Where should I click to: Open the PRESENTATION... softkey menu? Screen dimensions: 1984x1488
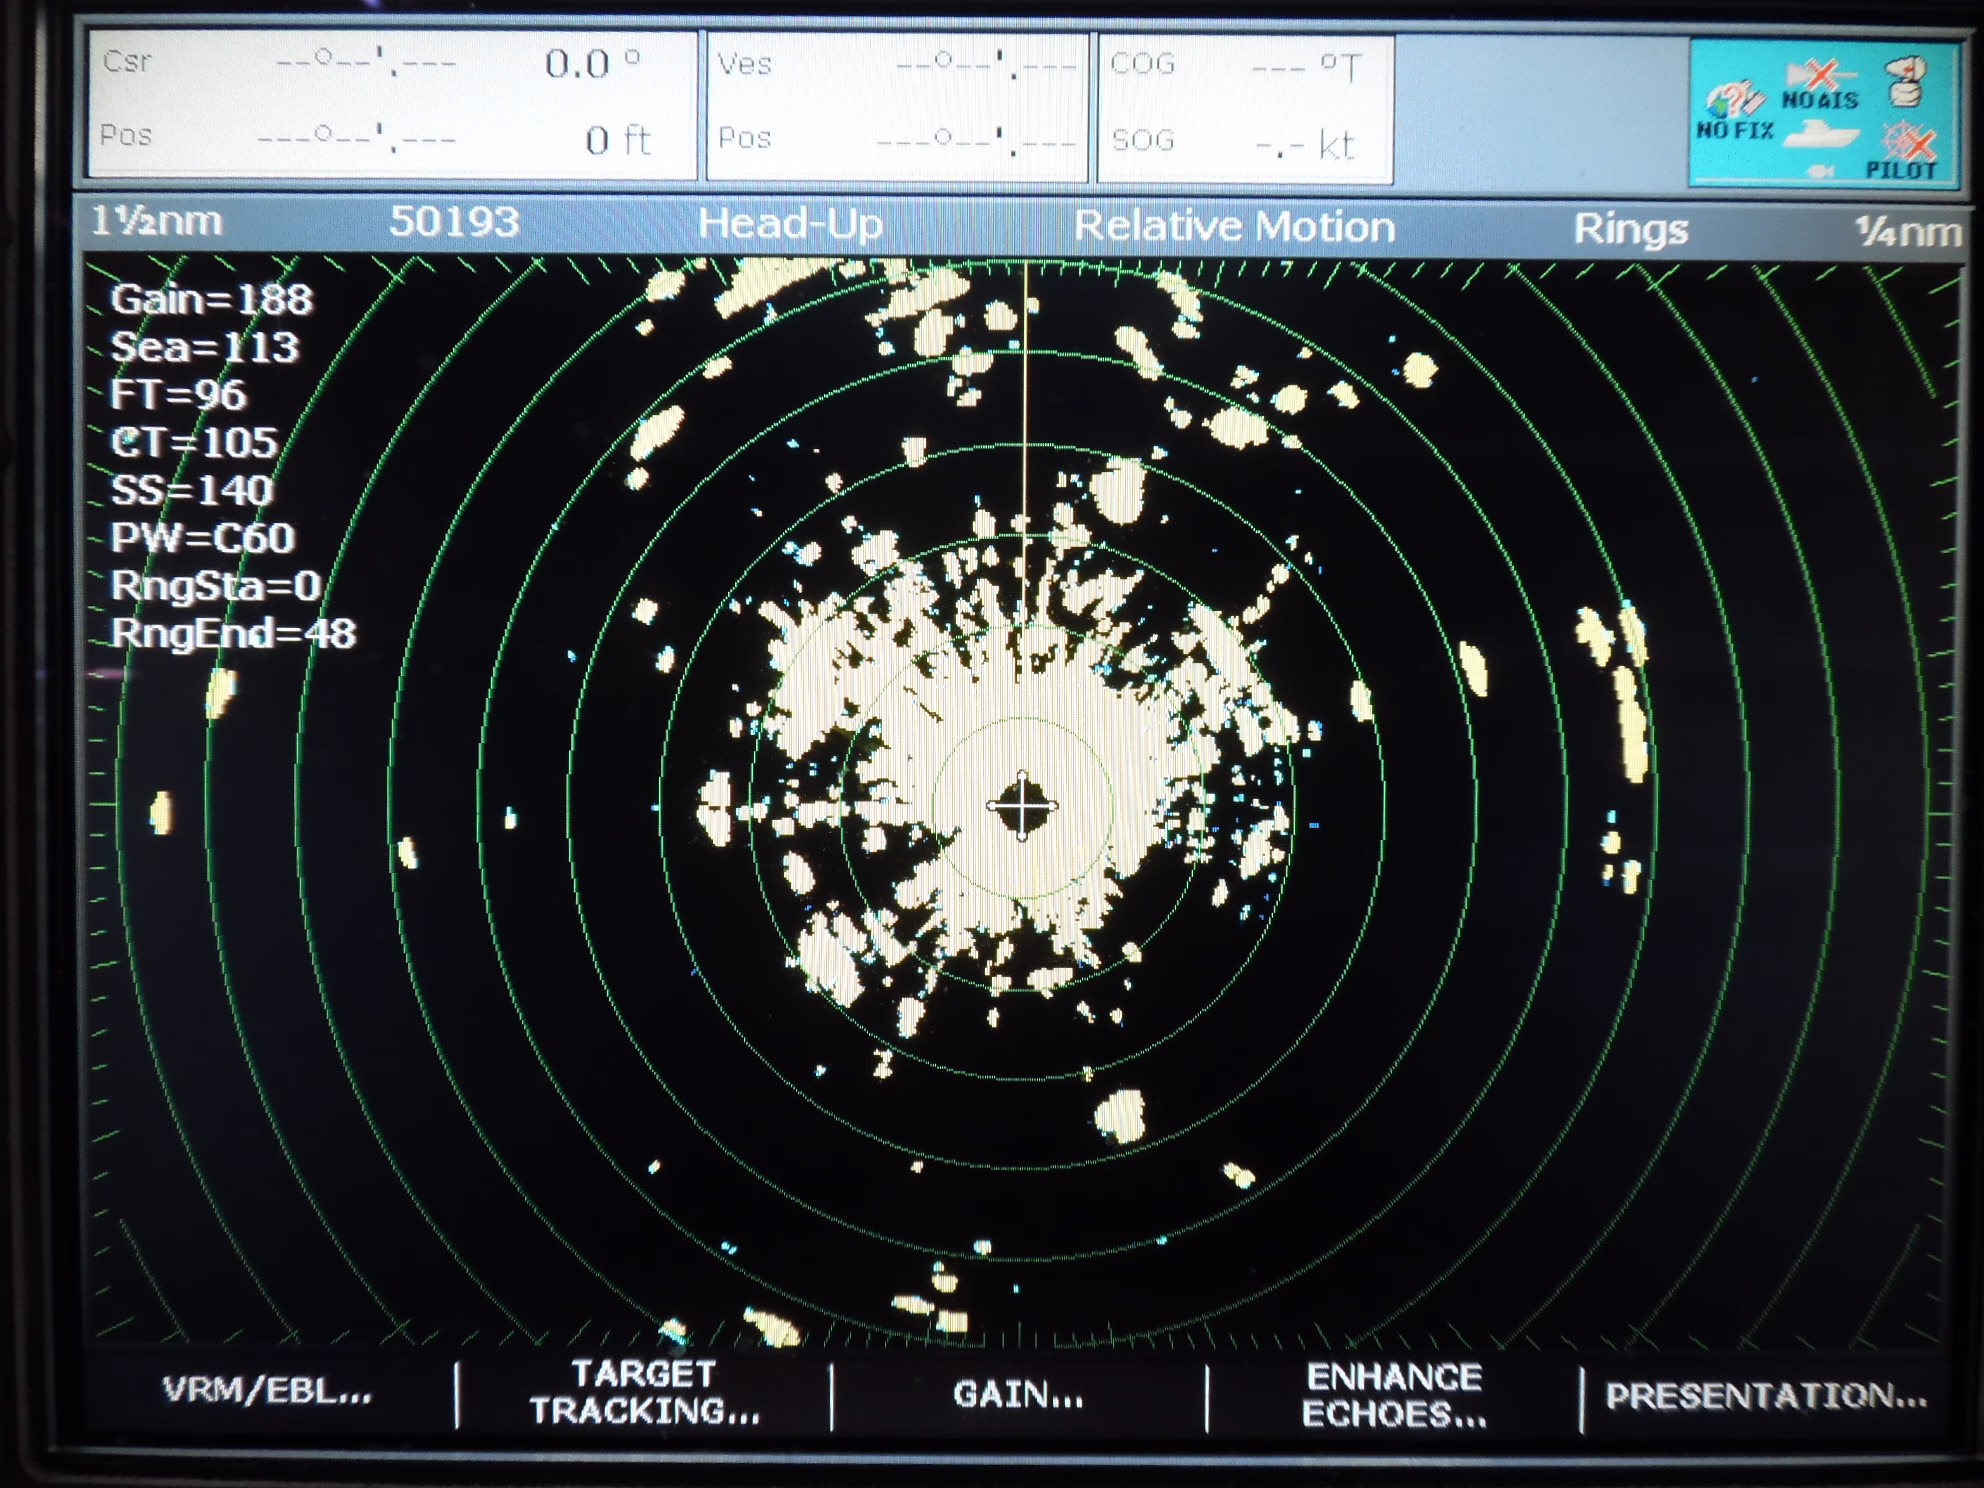[x=1766, y=1396]
